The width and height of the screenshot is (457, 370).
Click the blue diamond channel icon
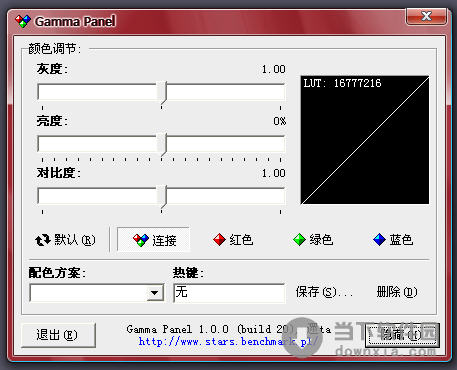(x=379, y=240)
